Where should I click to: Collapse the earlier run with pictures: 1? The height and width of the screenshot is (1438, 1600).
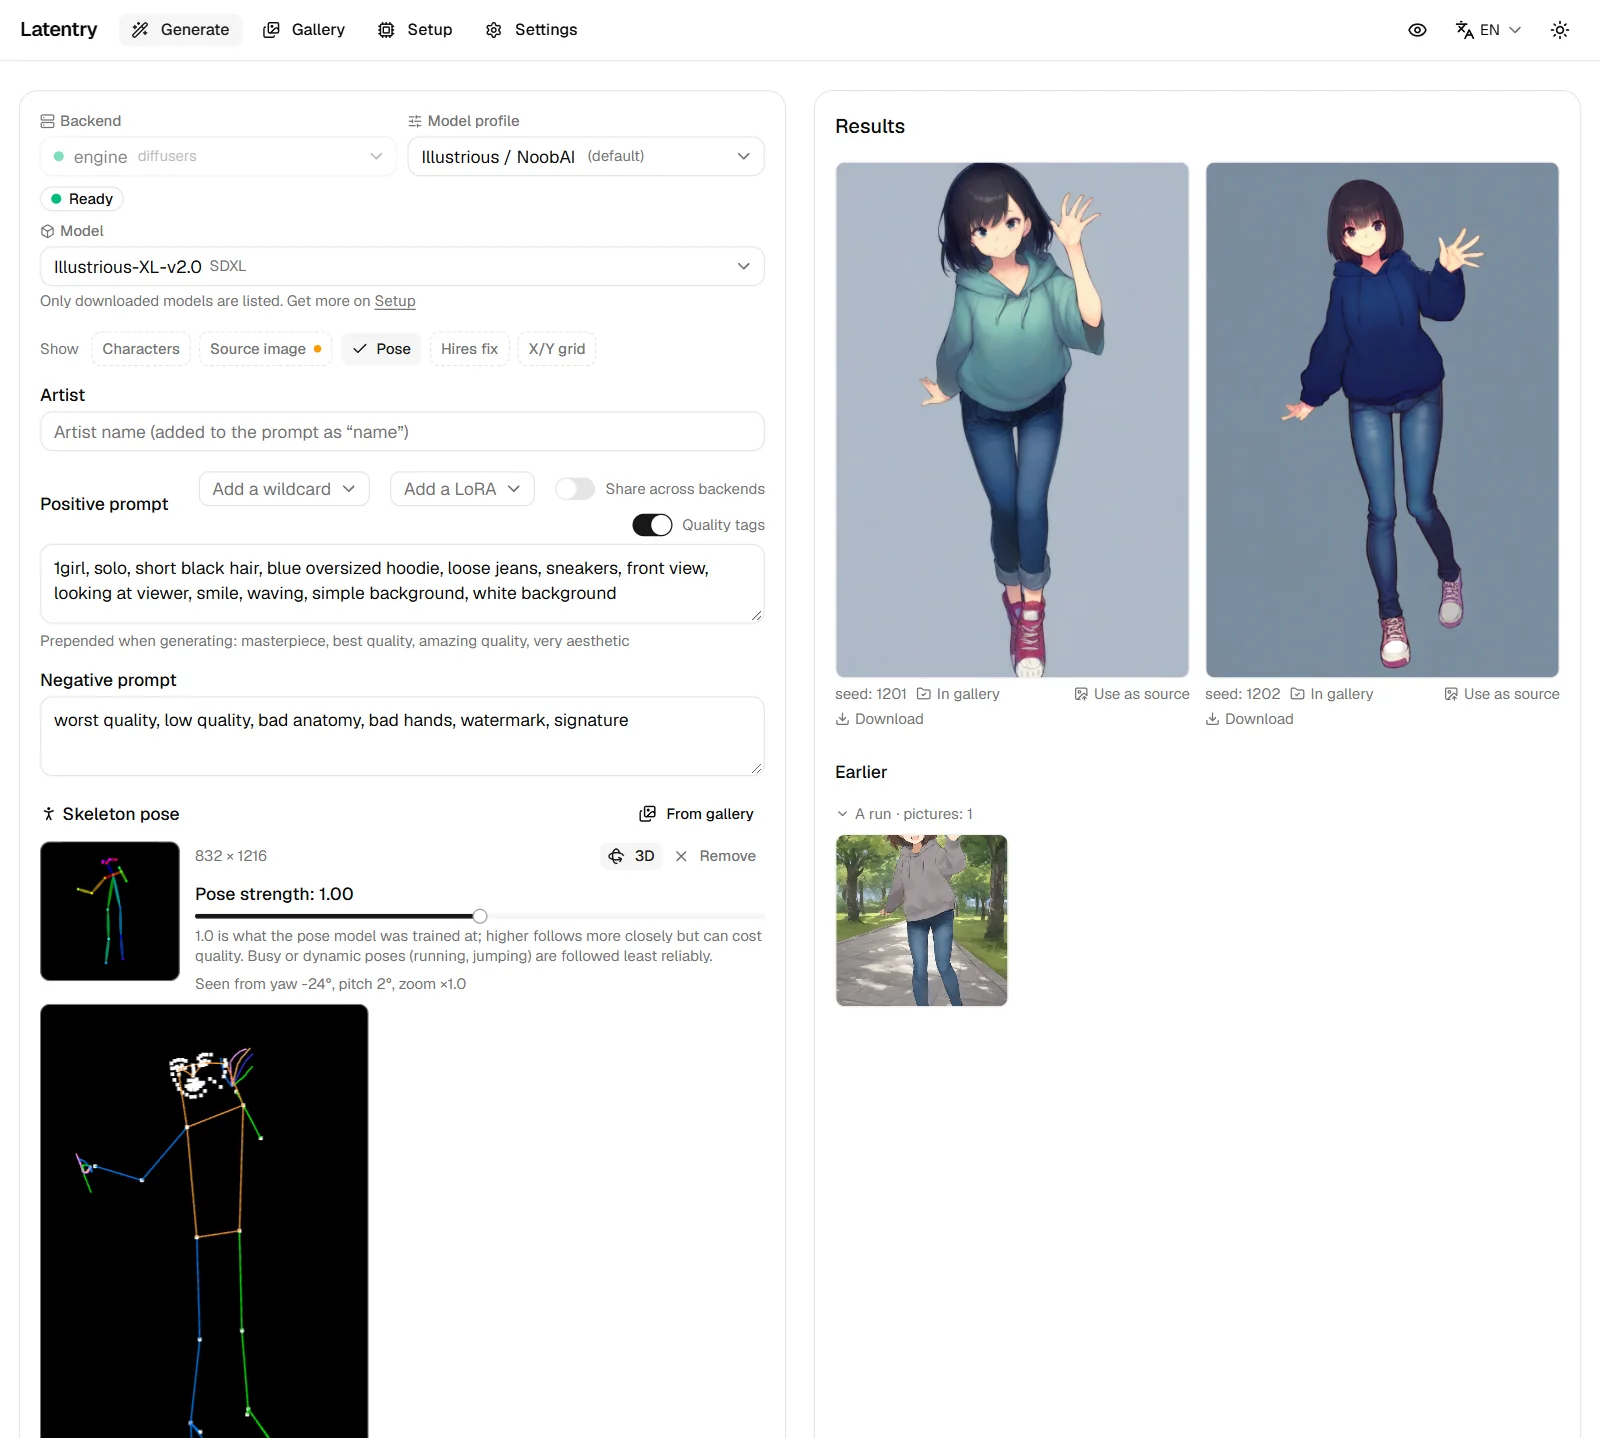tap(904, 814)
